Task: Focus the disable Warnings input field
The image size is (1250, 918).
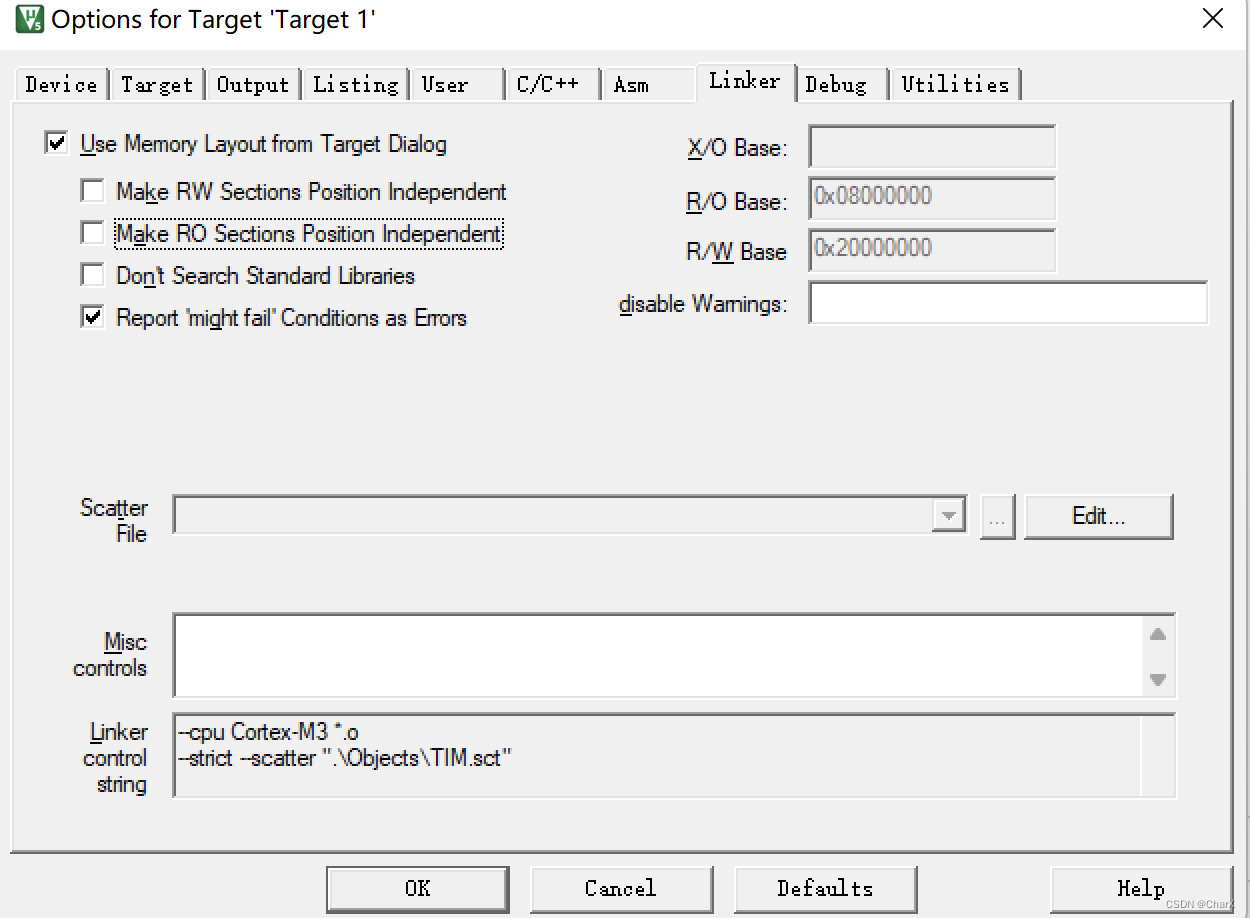Action: (x=1008, y=303)
